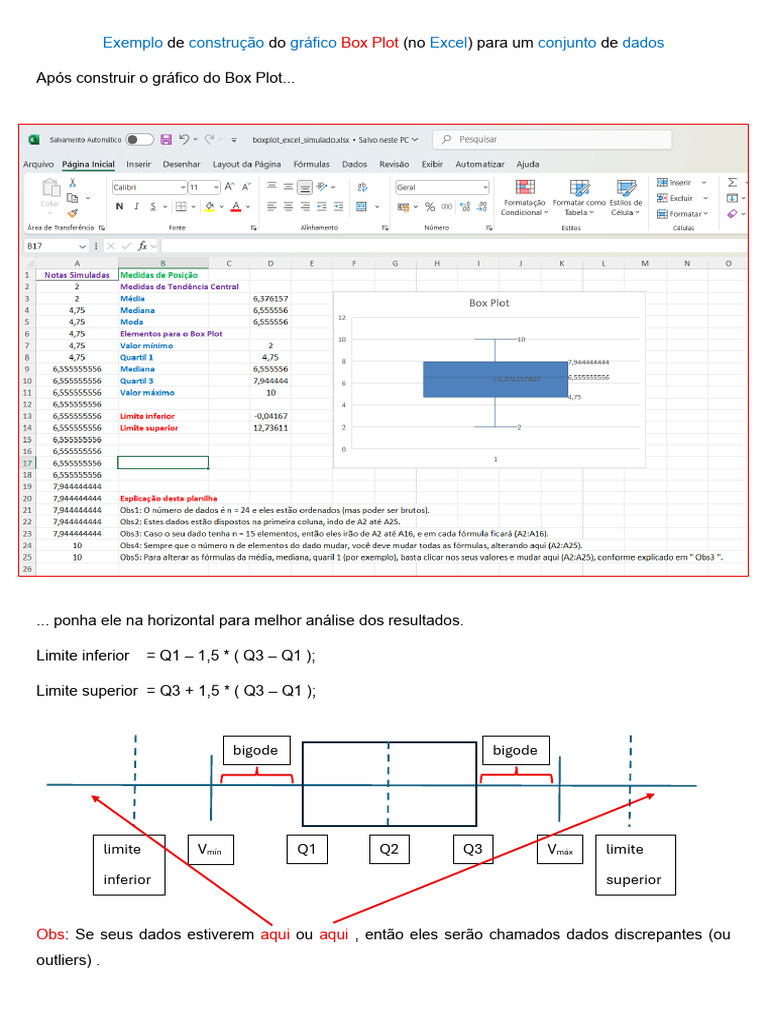Open the Dados tab
Image resolution: width=768 pixels, height=1024 pixels.
(x=355, y=164)
